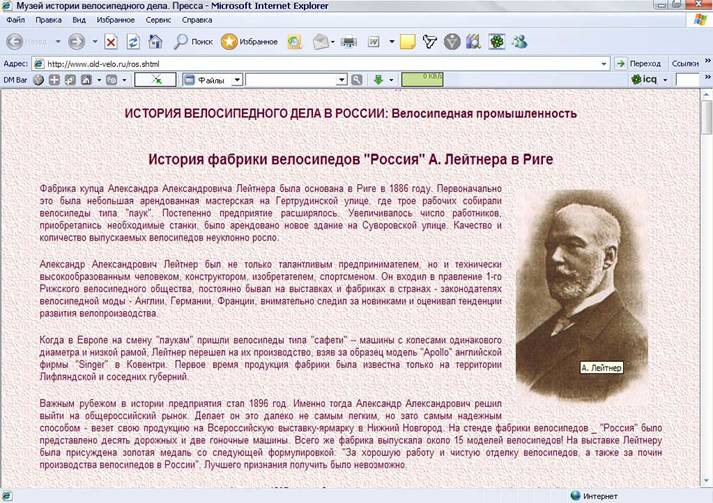Open Favorites (Избранное) star button

tap(249, 42)
